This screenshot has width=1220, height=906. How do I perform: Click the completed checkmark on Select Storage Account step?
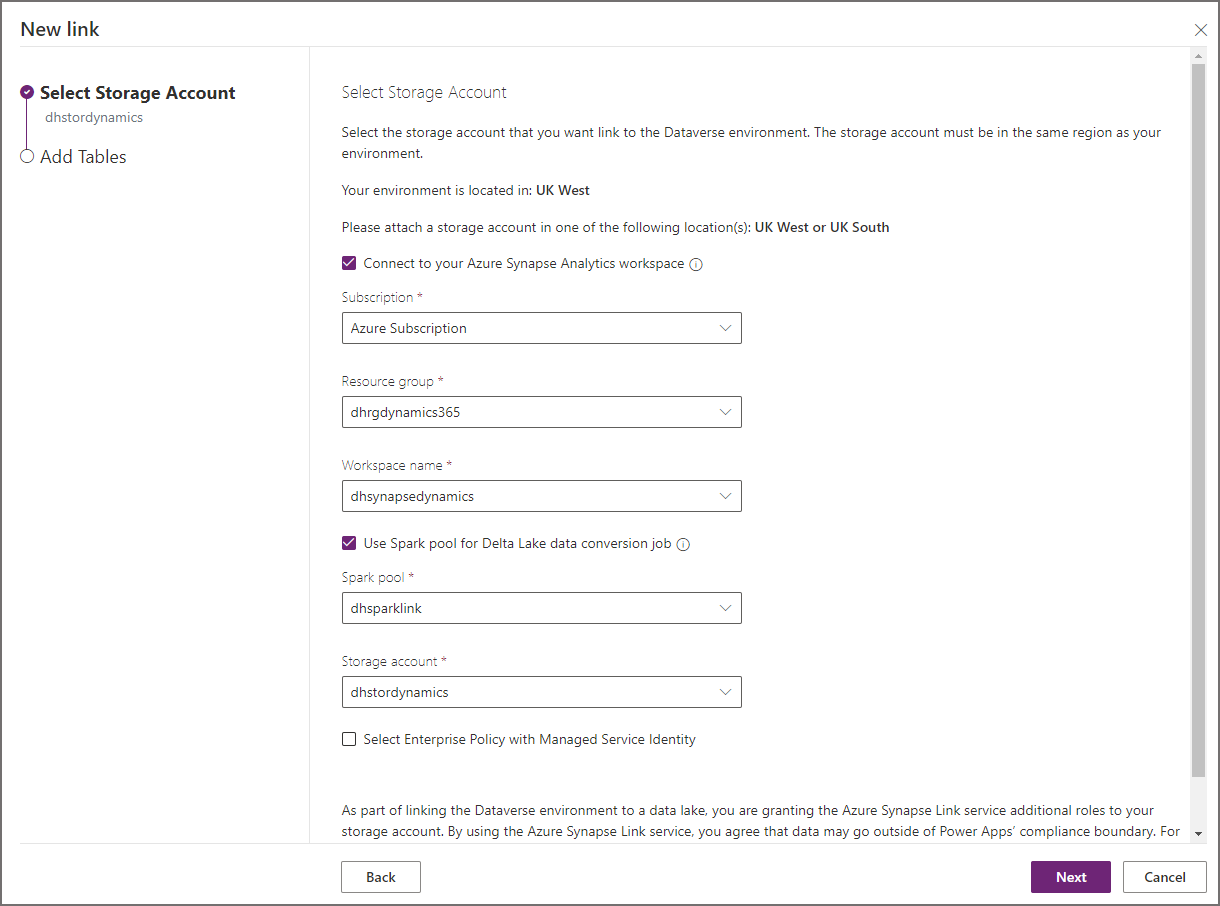tap(27, 91)
